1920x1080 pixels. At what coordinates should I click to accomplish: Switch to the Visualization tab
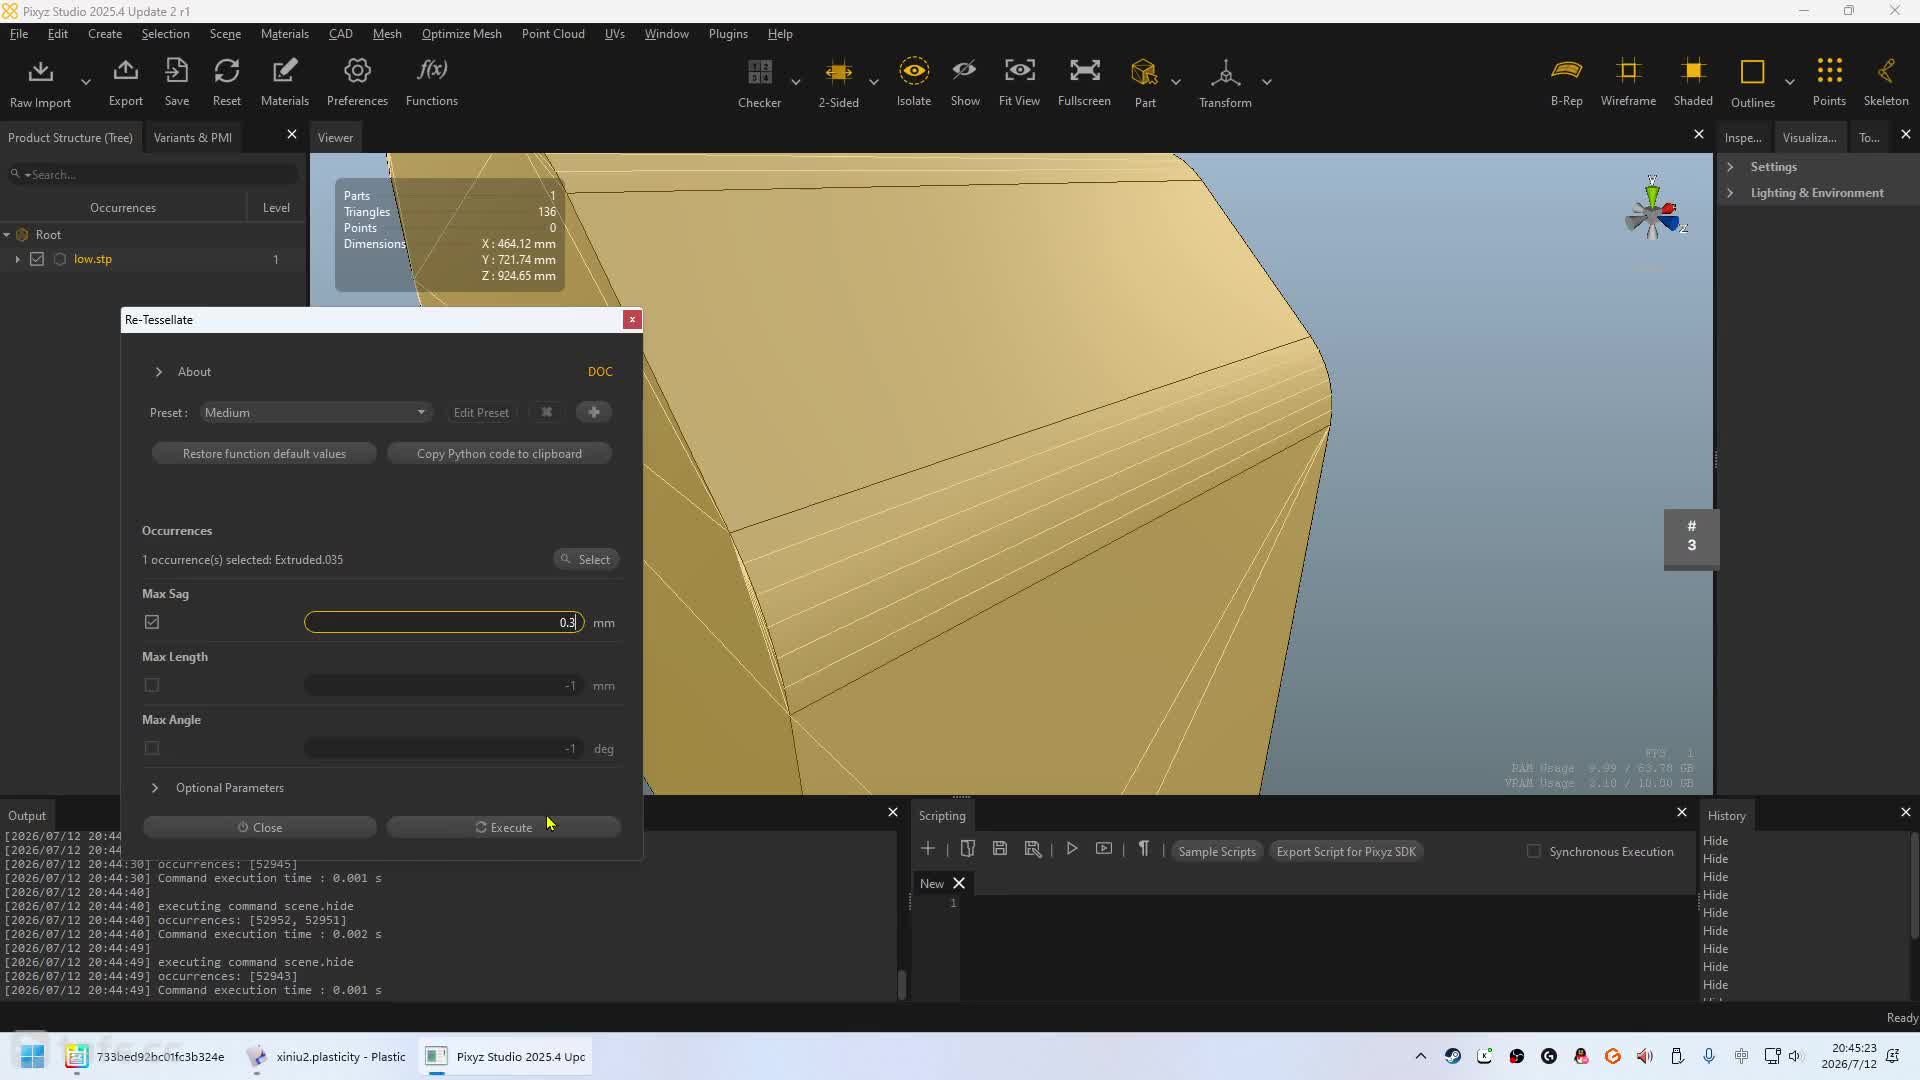tap(1809, 138)
